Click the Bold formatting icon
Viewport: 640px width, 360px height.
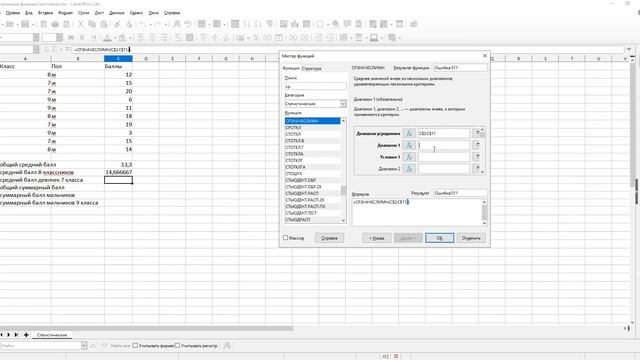(71, 38)
